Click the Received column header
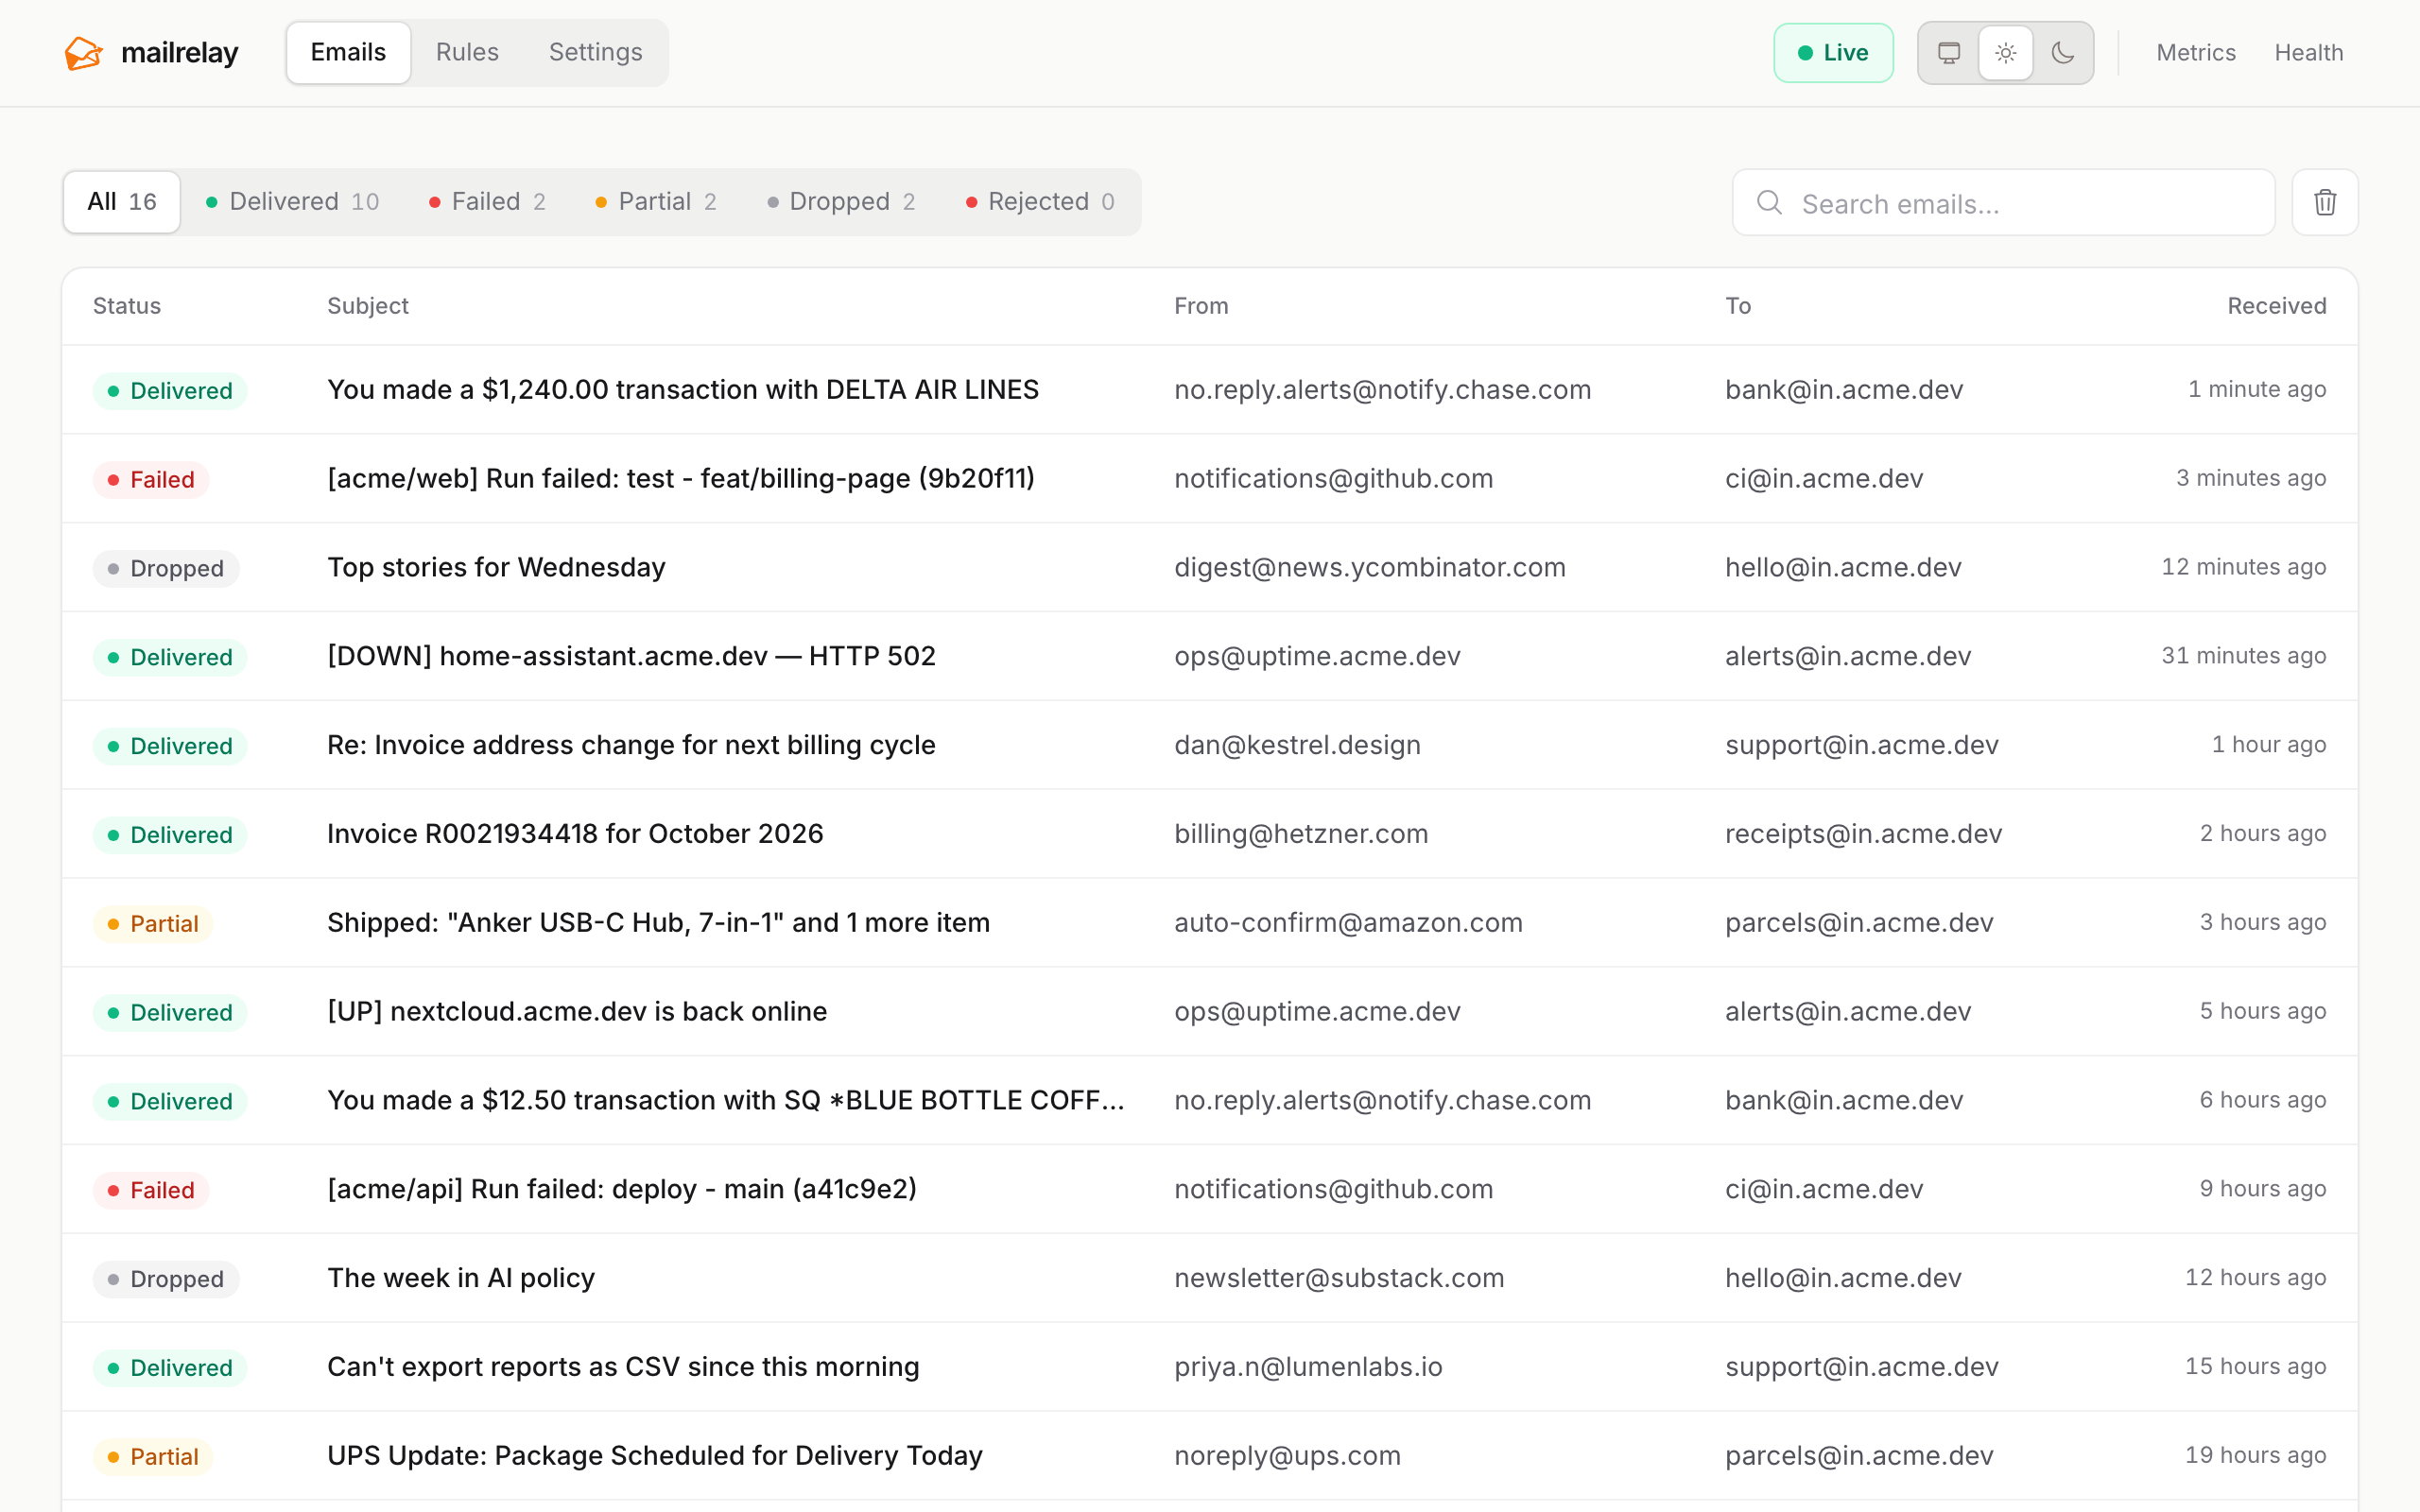This screenshot has height=1512, width=2420. click(2276, 306)
